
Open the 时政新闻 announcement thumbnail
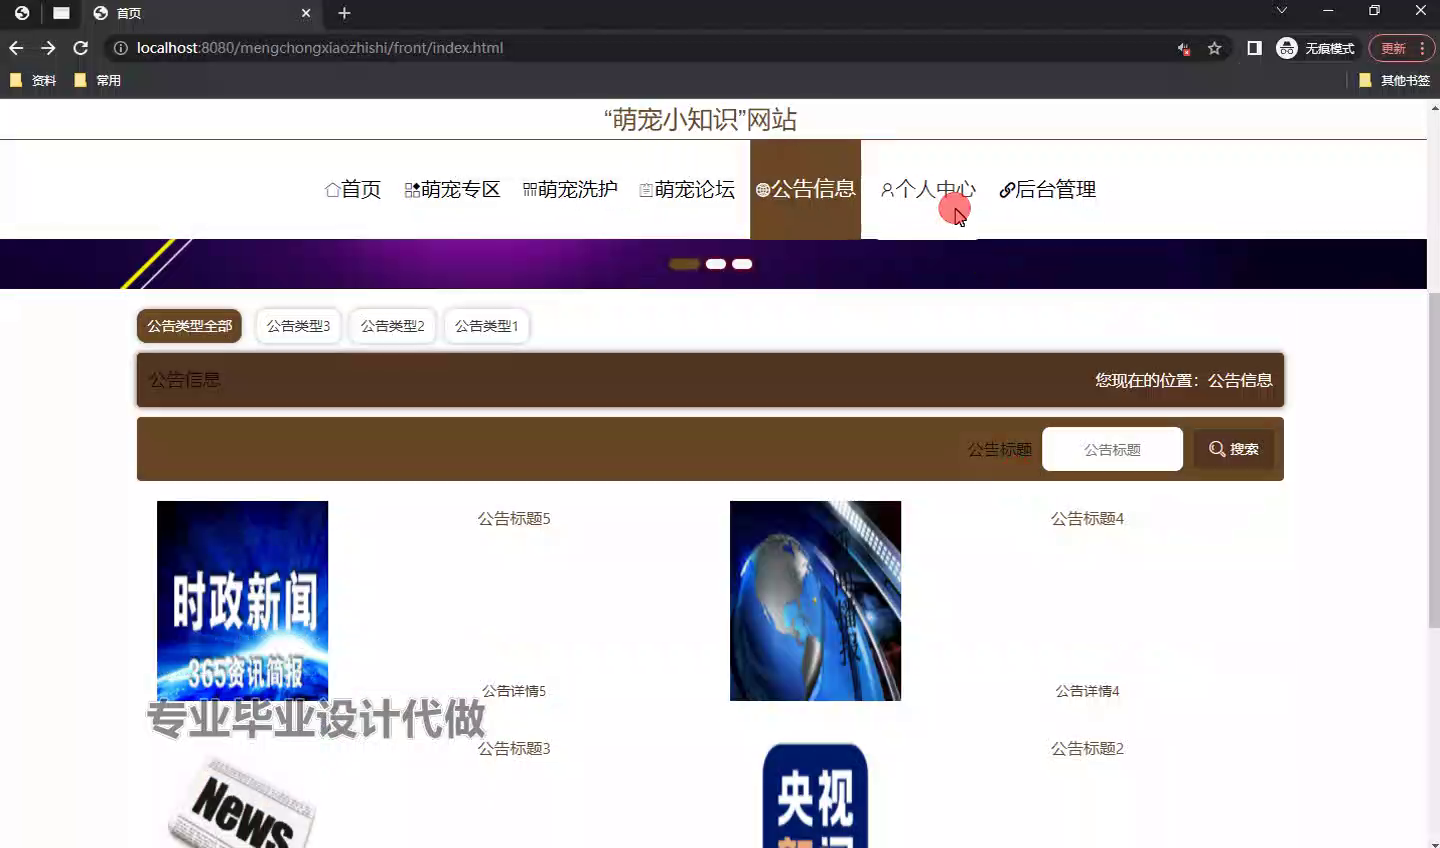pos(242,600)
